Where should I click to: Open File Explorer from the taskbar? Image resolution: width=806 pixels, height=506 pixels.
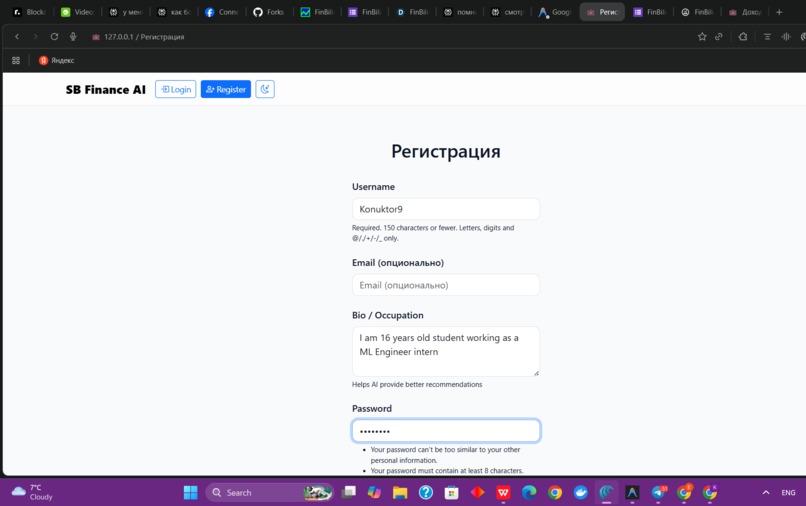[400, 492]
